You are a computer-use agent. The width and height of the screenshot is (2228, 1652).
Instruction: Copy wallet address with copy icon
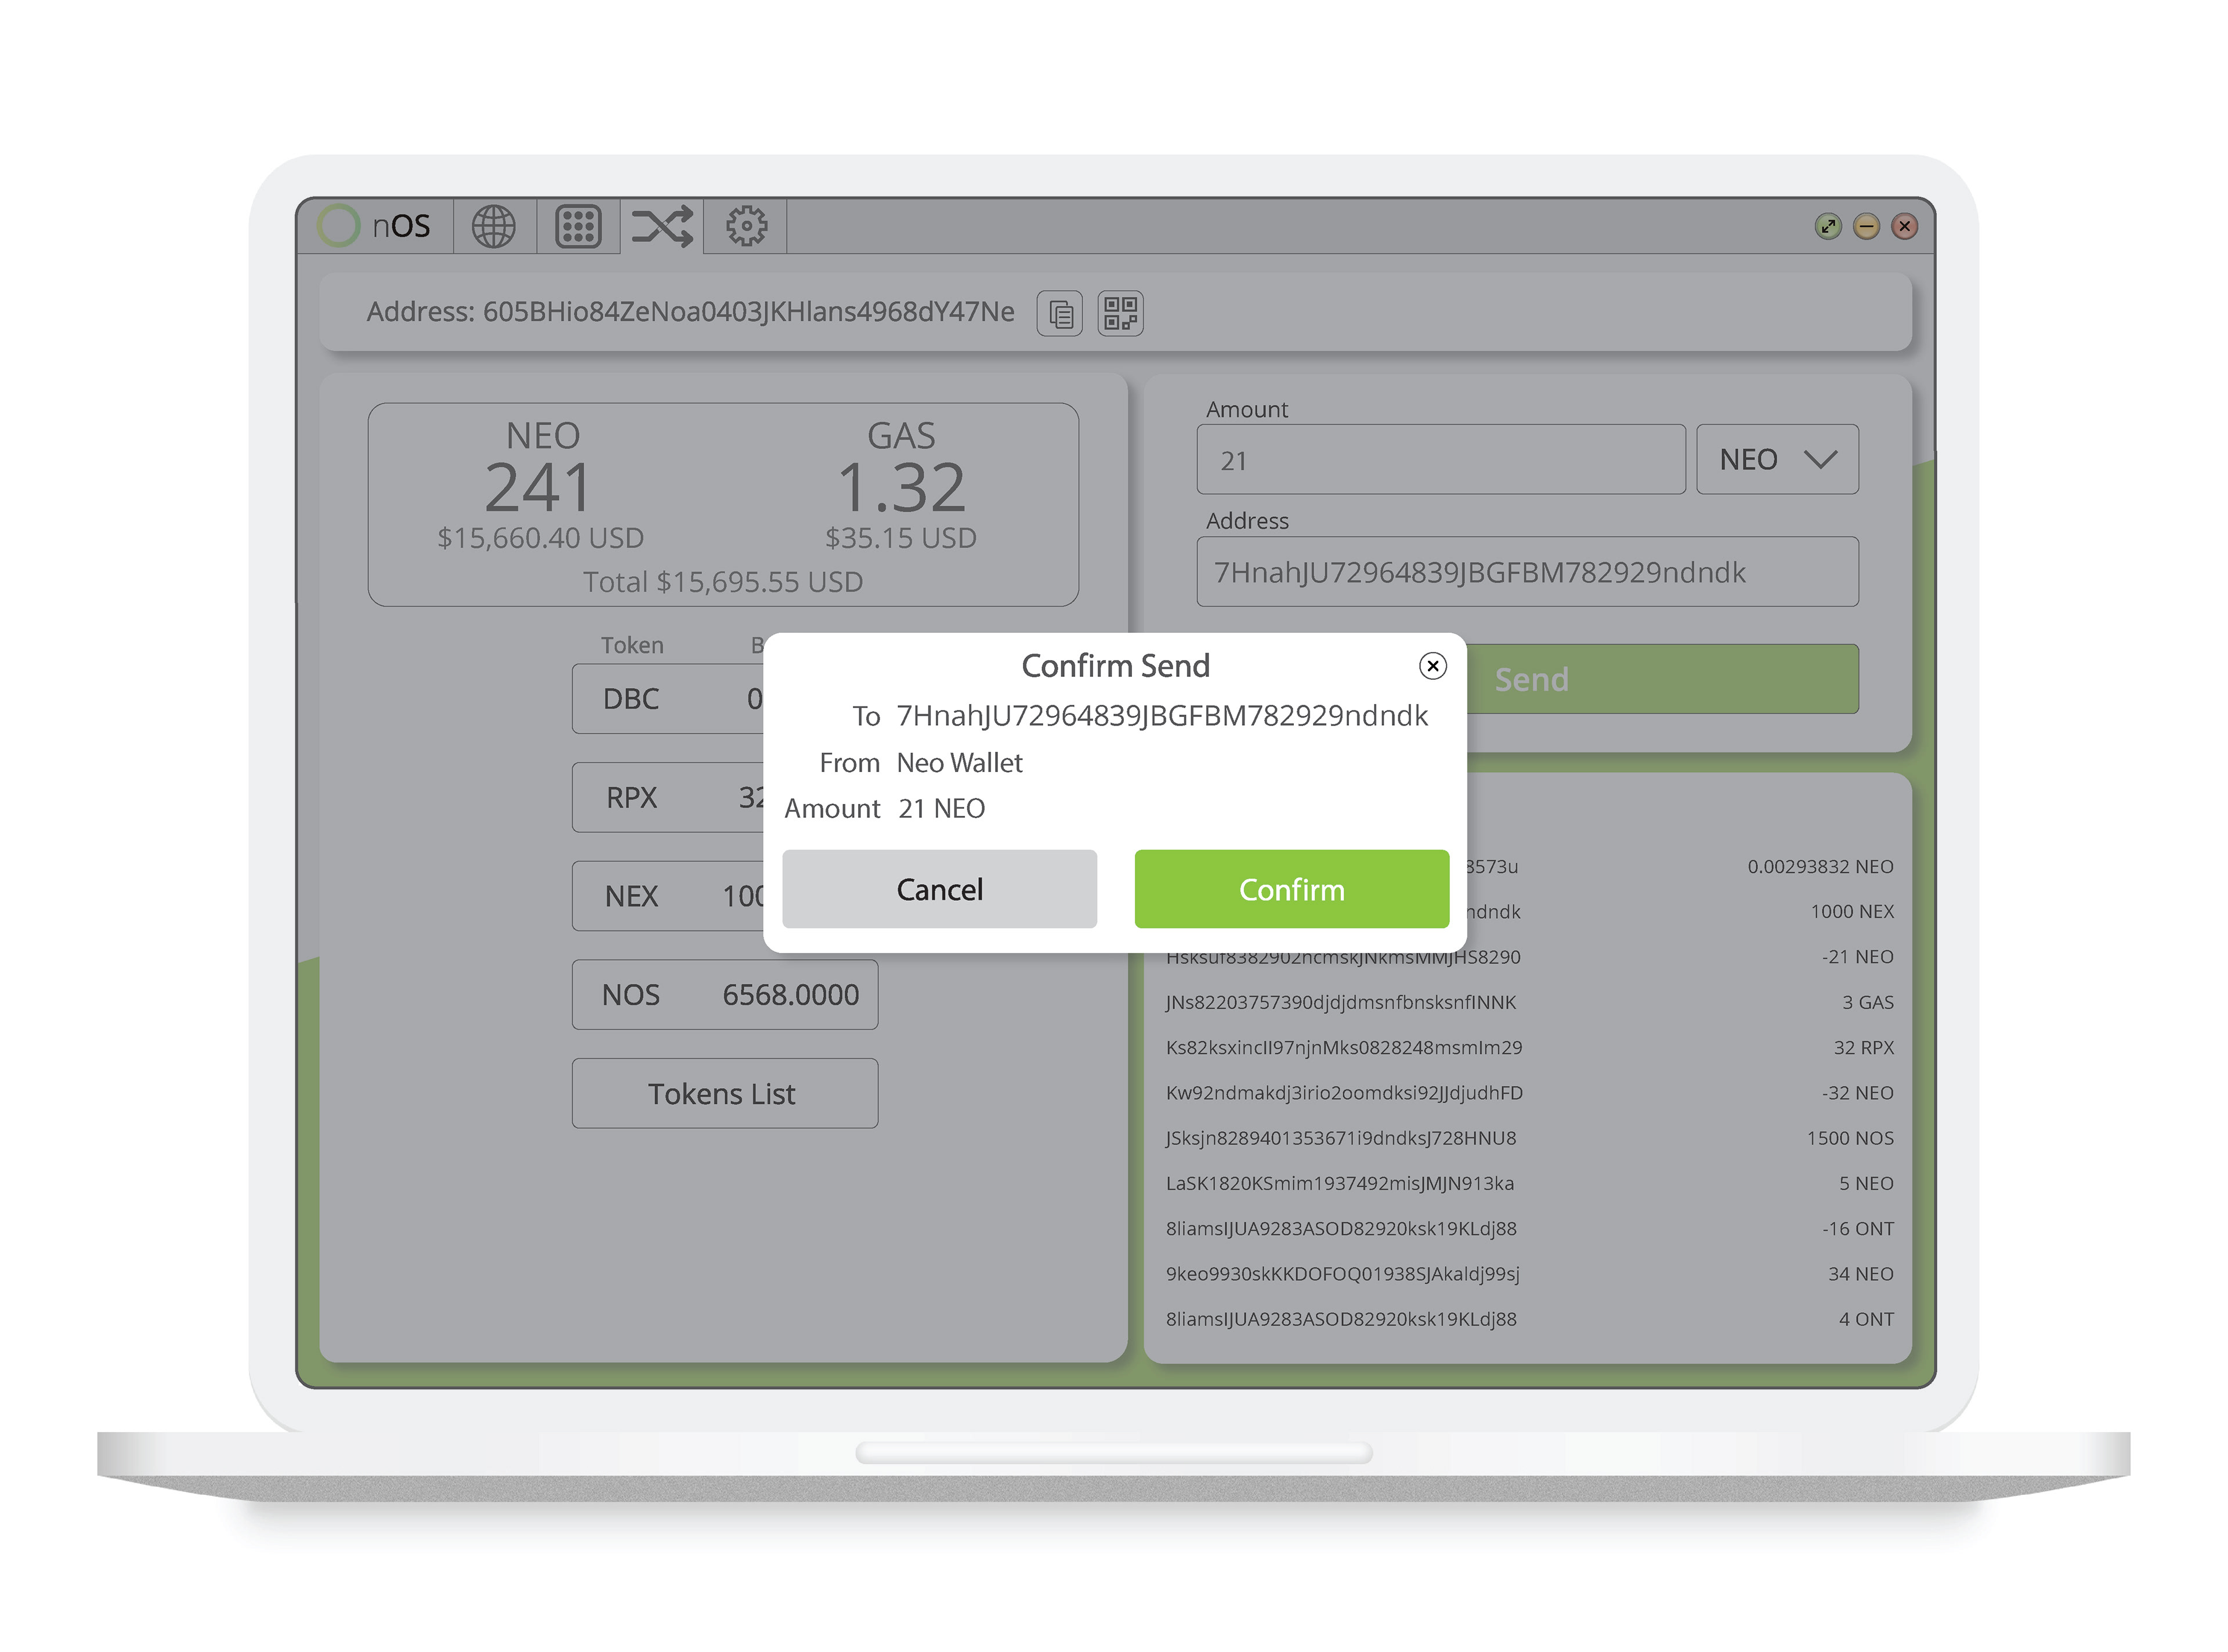coord(1060,314)
